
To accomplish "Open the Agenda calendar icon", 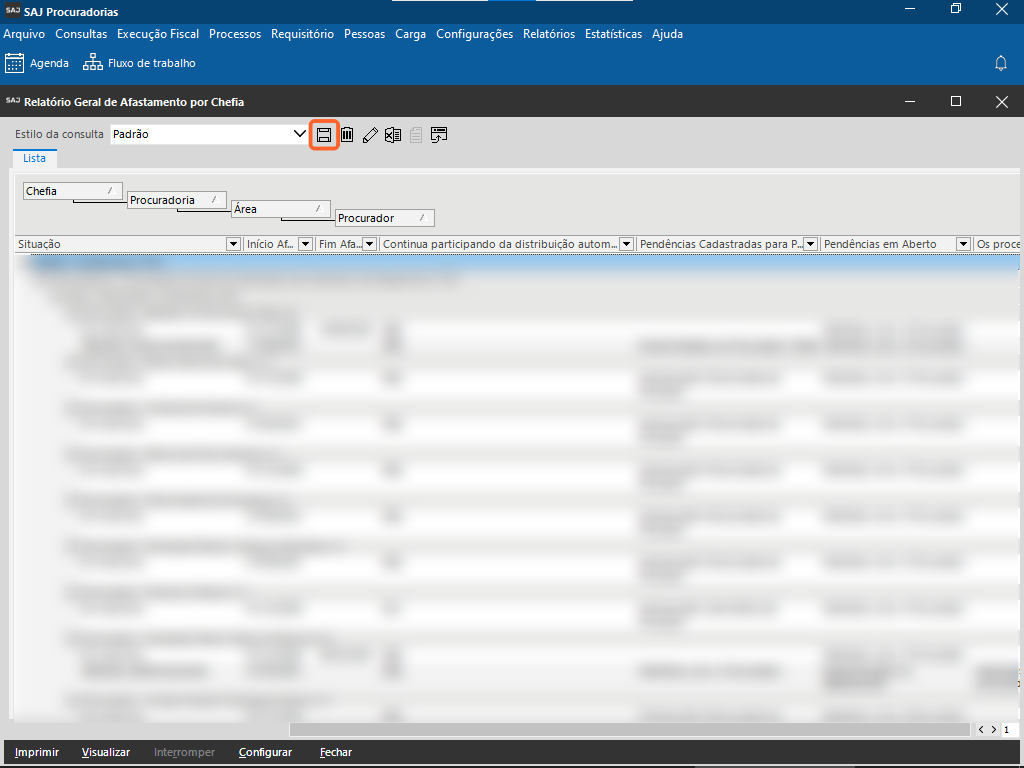I will coord(15,63).
